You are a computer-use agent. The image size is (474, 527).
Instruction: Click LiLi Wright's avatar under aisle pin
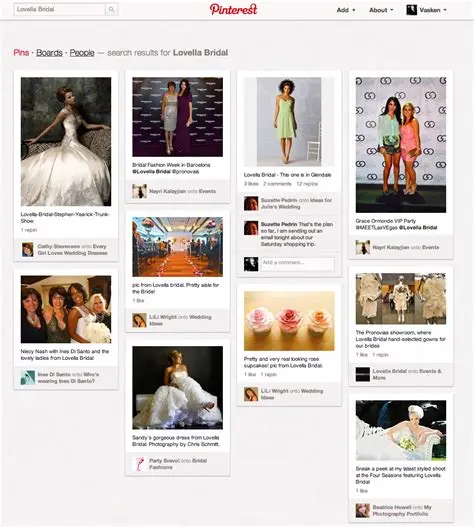point(139,320)
